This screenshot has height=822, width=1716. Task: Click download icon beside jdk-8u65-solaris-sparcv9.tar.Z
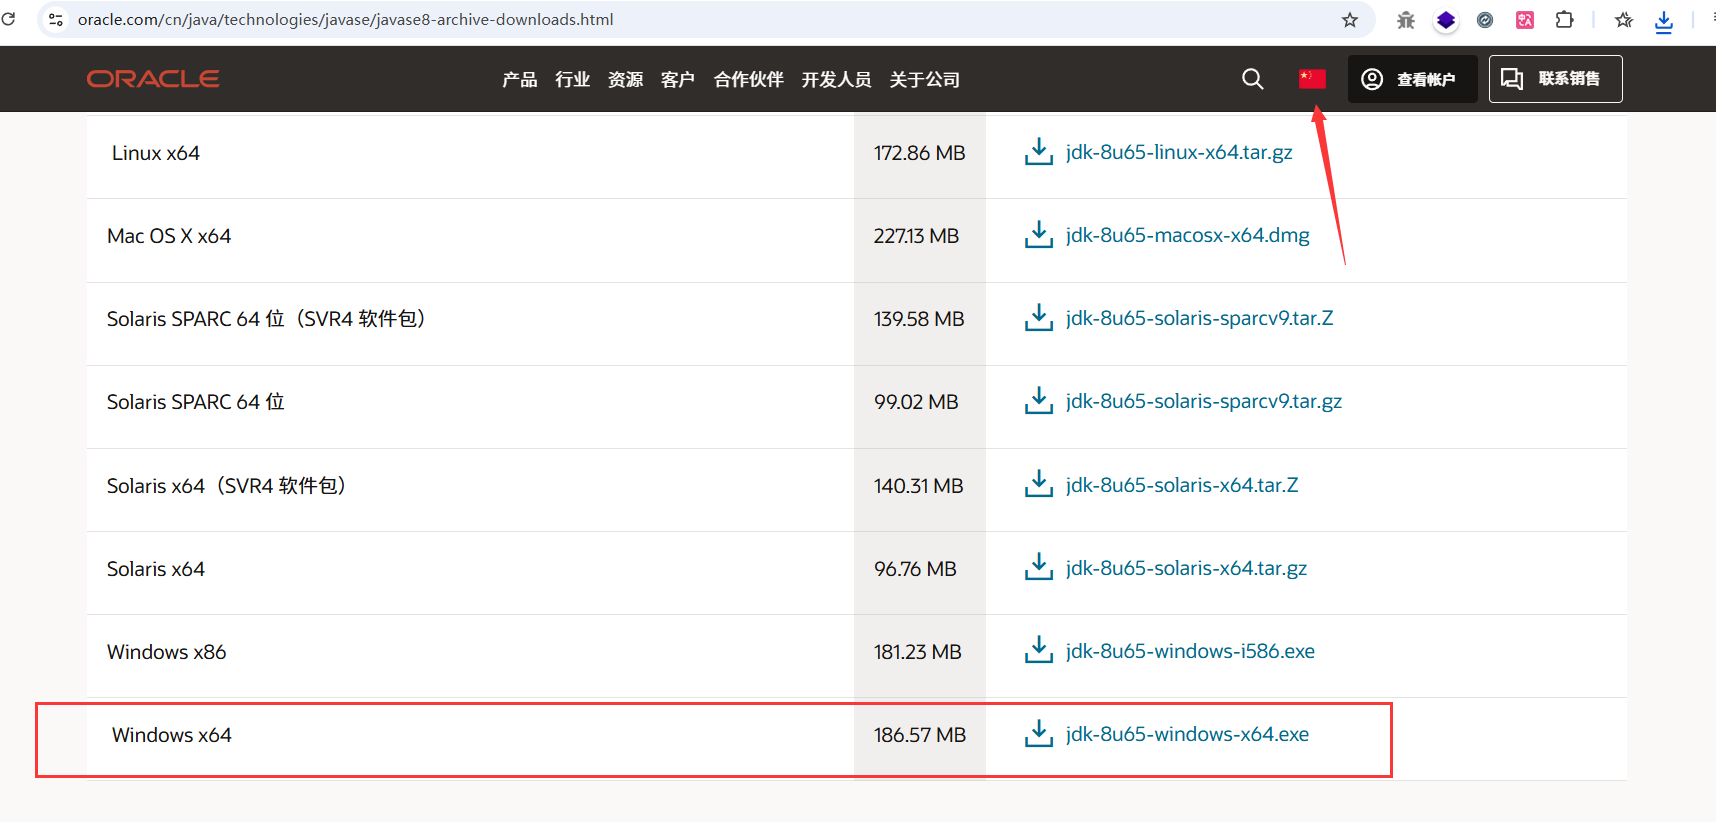point(1039,318)
